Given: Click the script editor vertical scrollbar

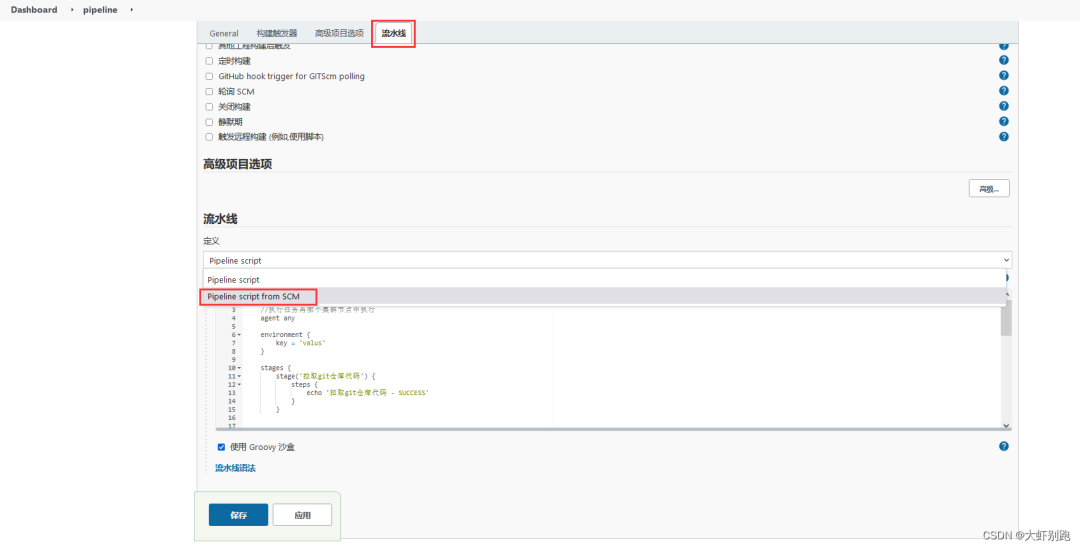Looking at the screenshot, I should pyautogui.click(x=1006, y=365).
